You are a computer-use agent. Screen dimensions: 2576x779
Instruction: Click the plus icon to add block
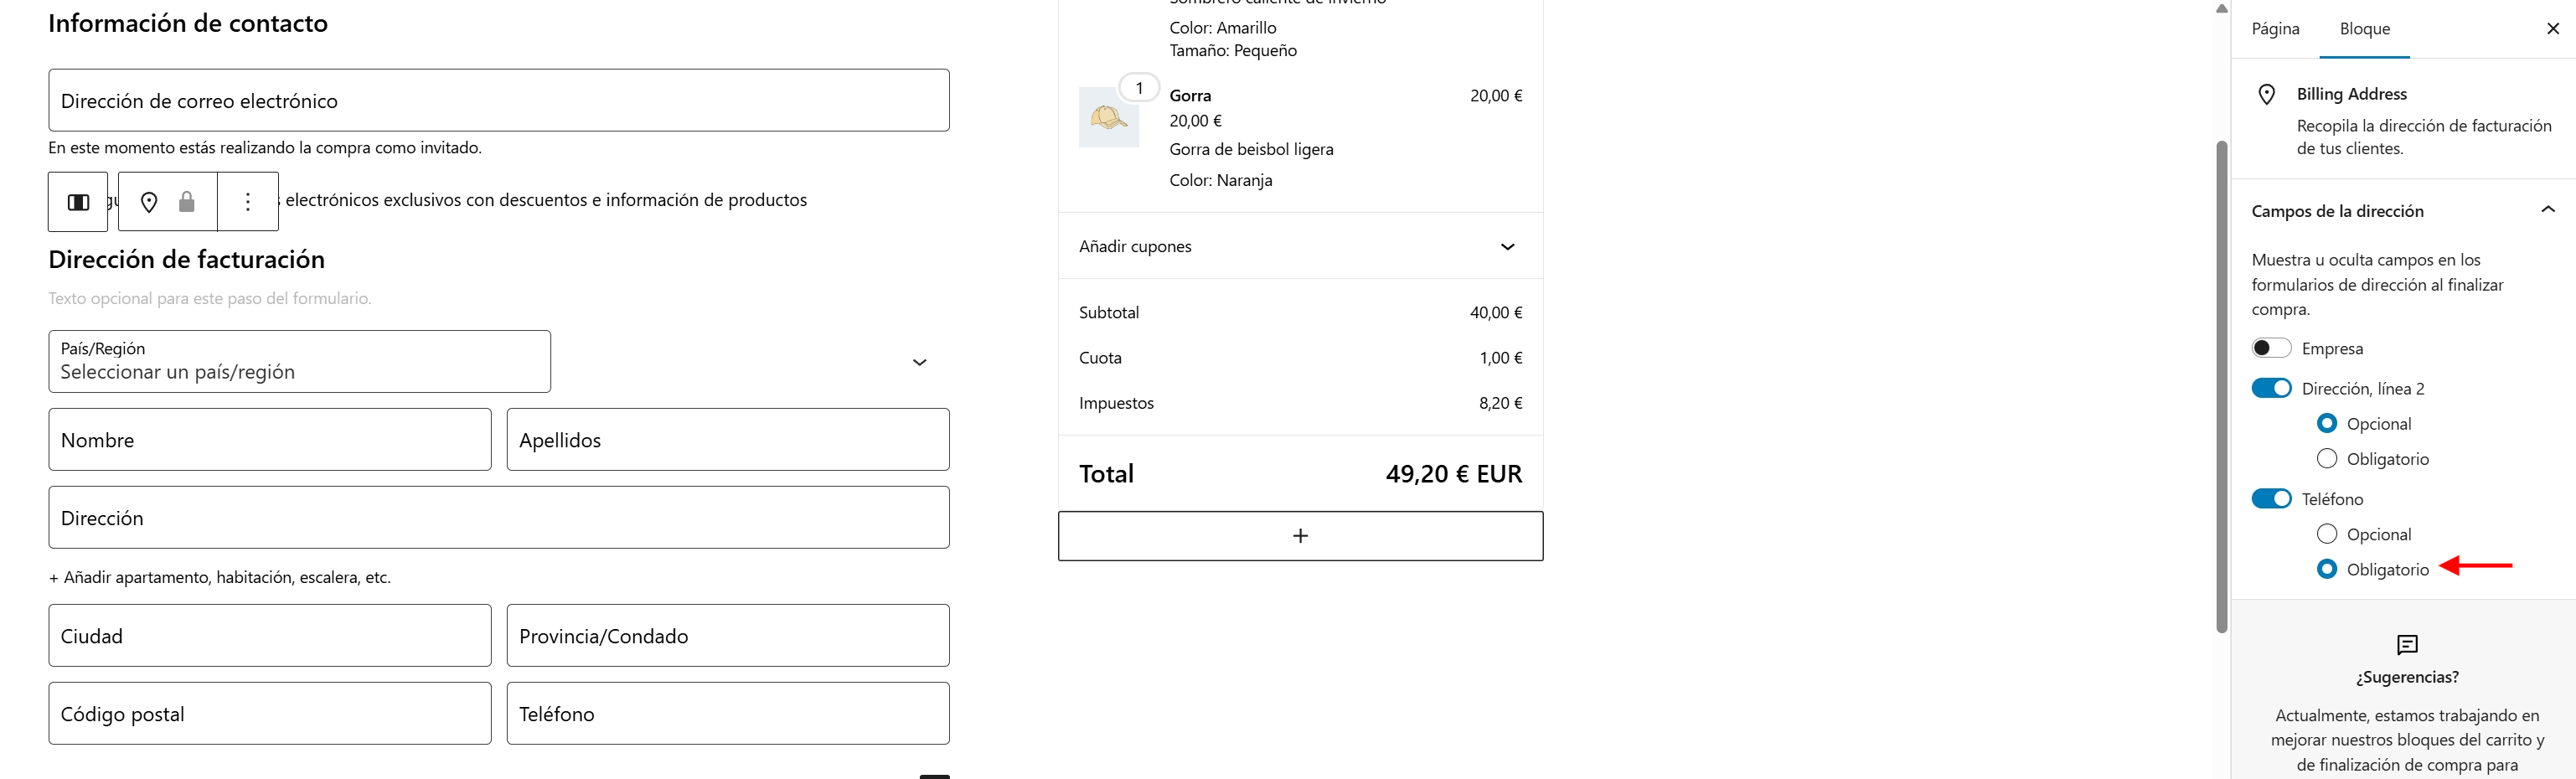(x=1299, y=536)
